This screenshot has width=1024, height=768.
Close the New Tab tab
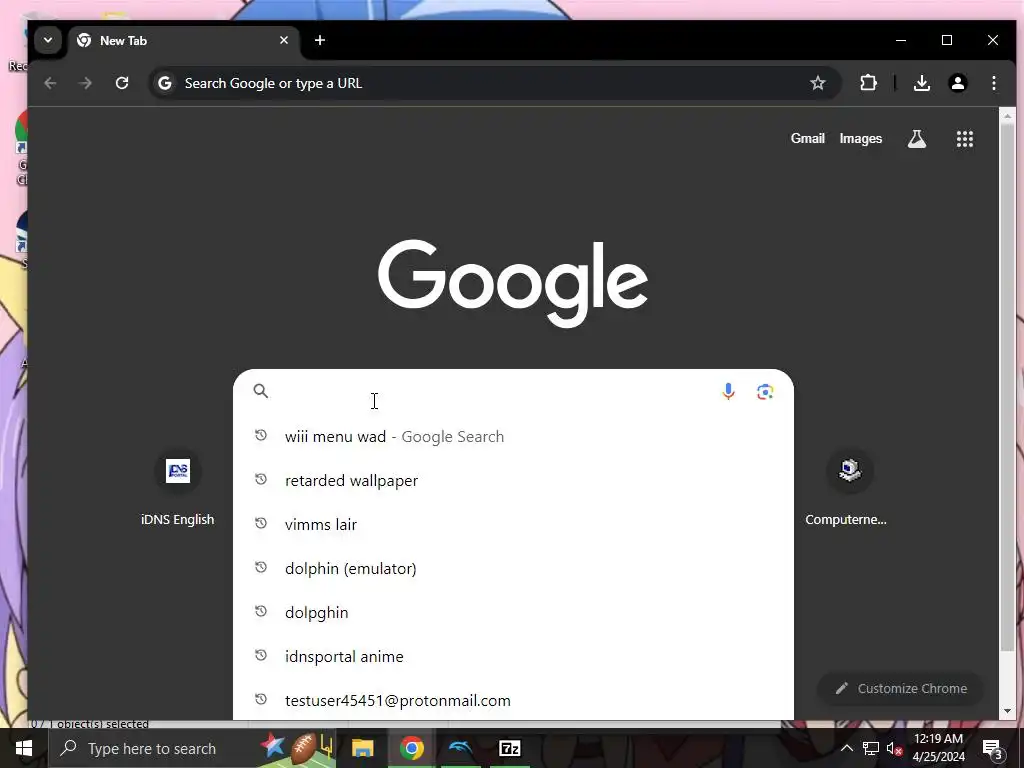(x=284, y=40)
